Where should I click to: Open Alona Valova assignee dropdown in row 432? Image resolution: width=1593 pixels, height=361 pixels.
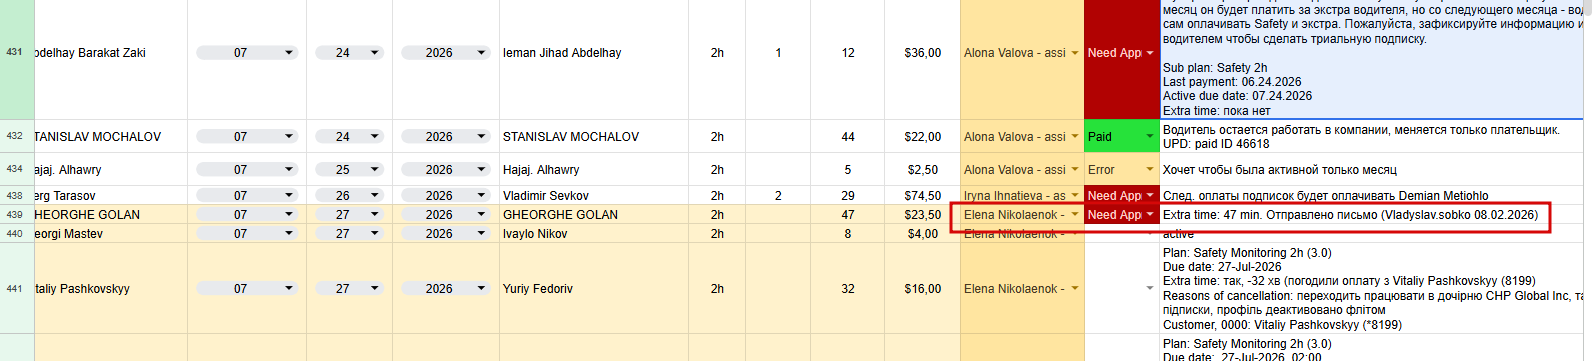1022,137
